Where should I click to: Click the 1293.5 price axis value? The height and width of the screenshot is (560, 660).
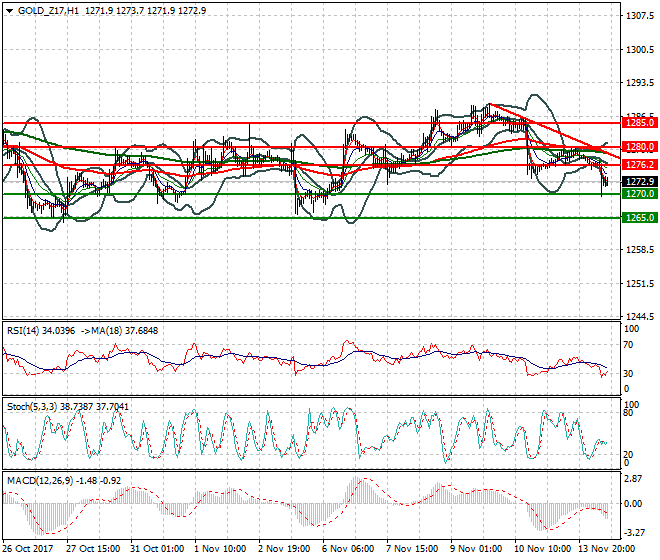tap(640, 83)
